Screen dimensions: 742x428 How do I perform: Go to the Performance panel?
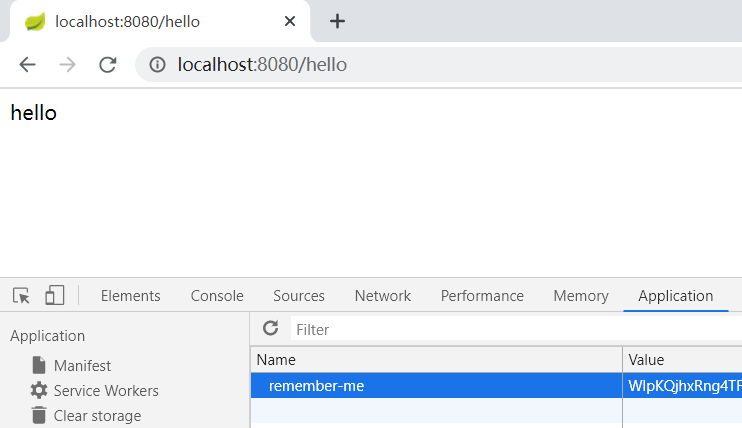[482, 296]
